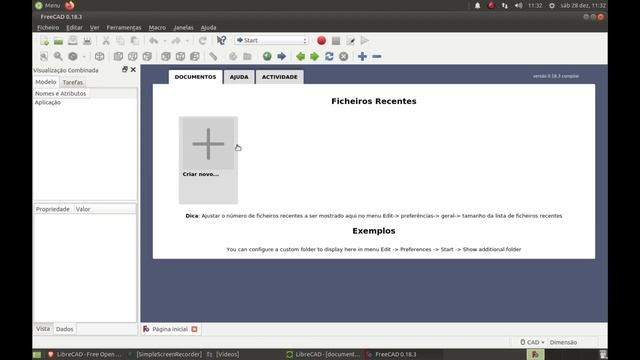
Task: Click the Print toolbar icon
Action: pyautogui.click(x=87, y=41)
